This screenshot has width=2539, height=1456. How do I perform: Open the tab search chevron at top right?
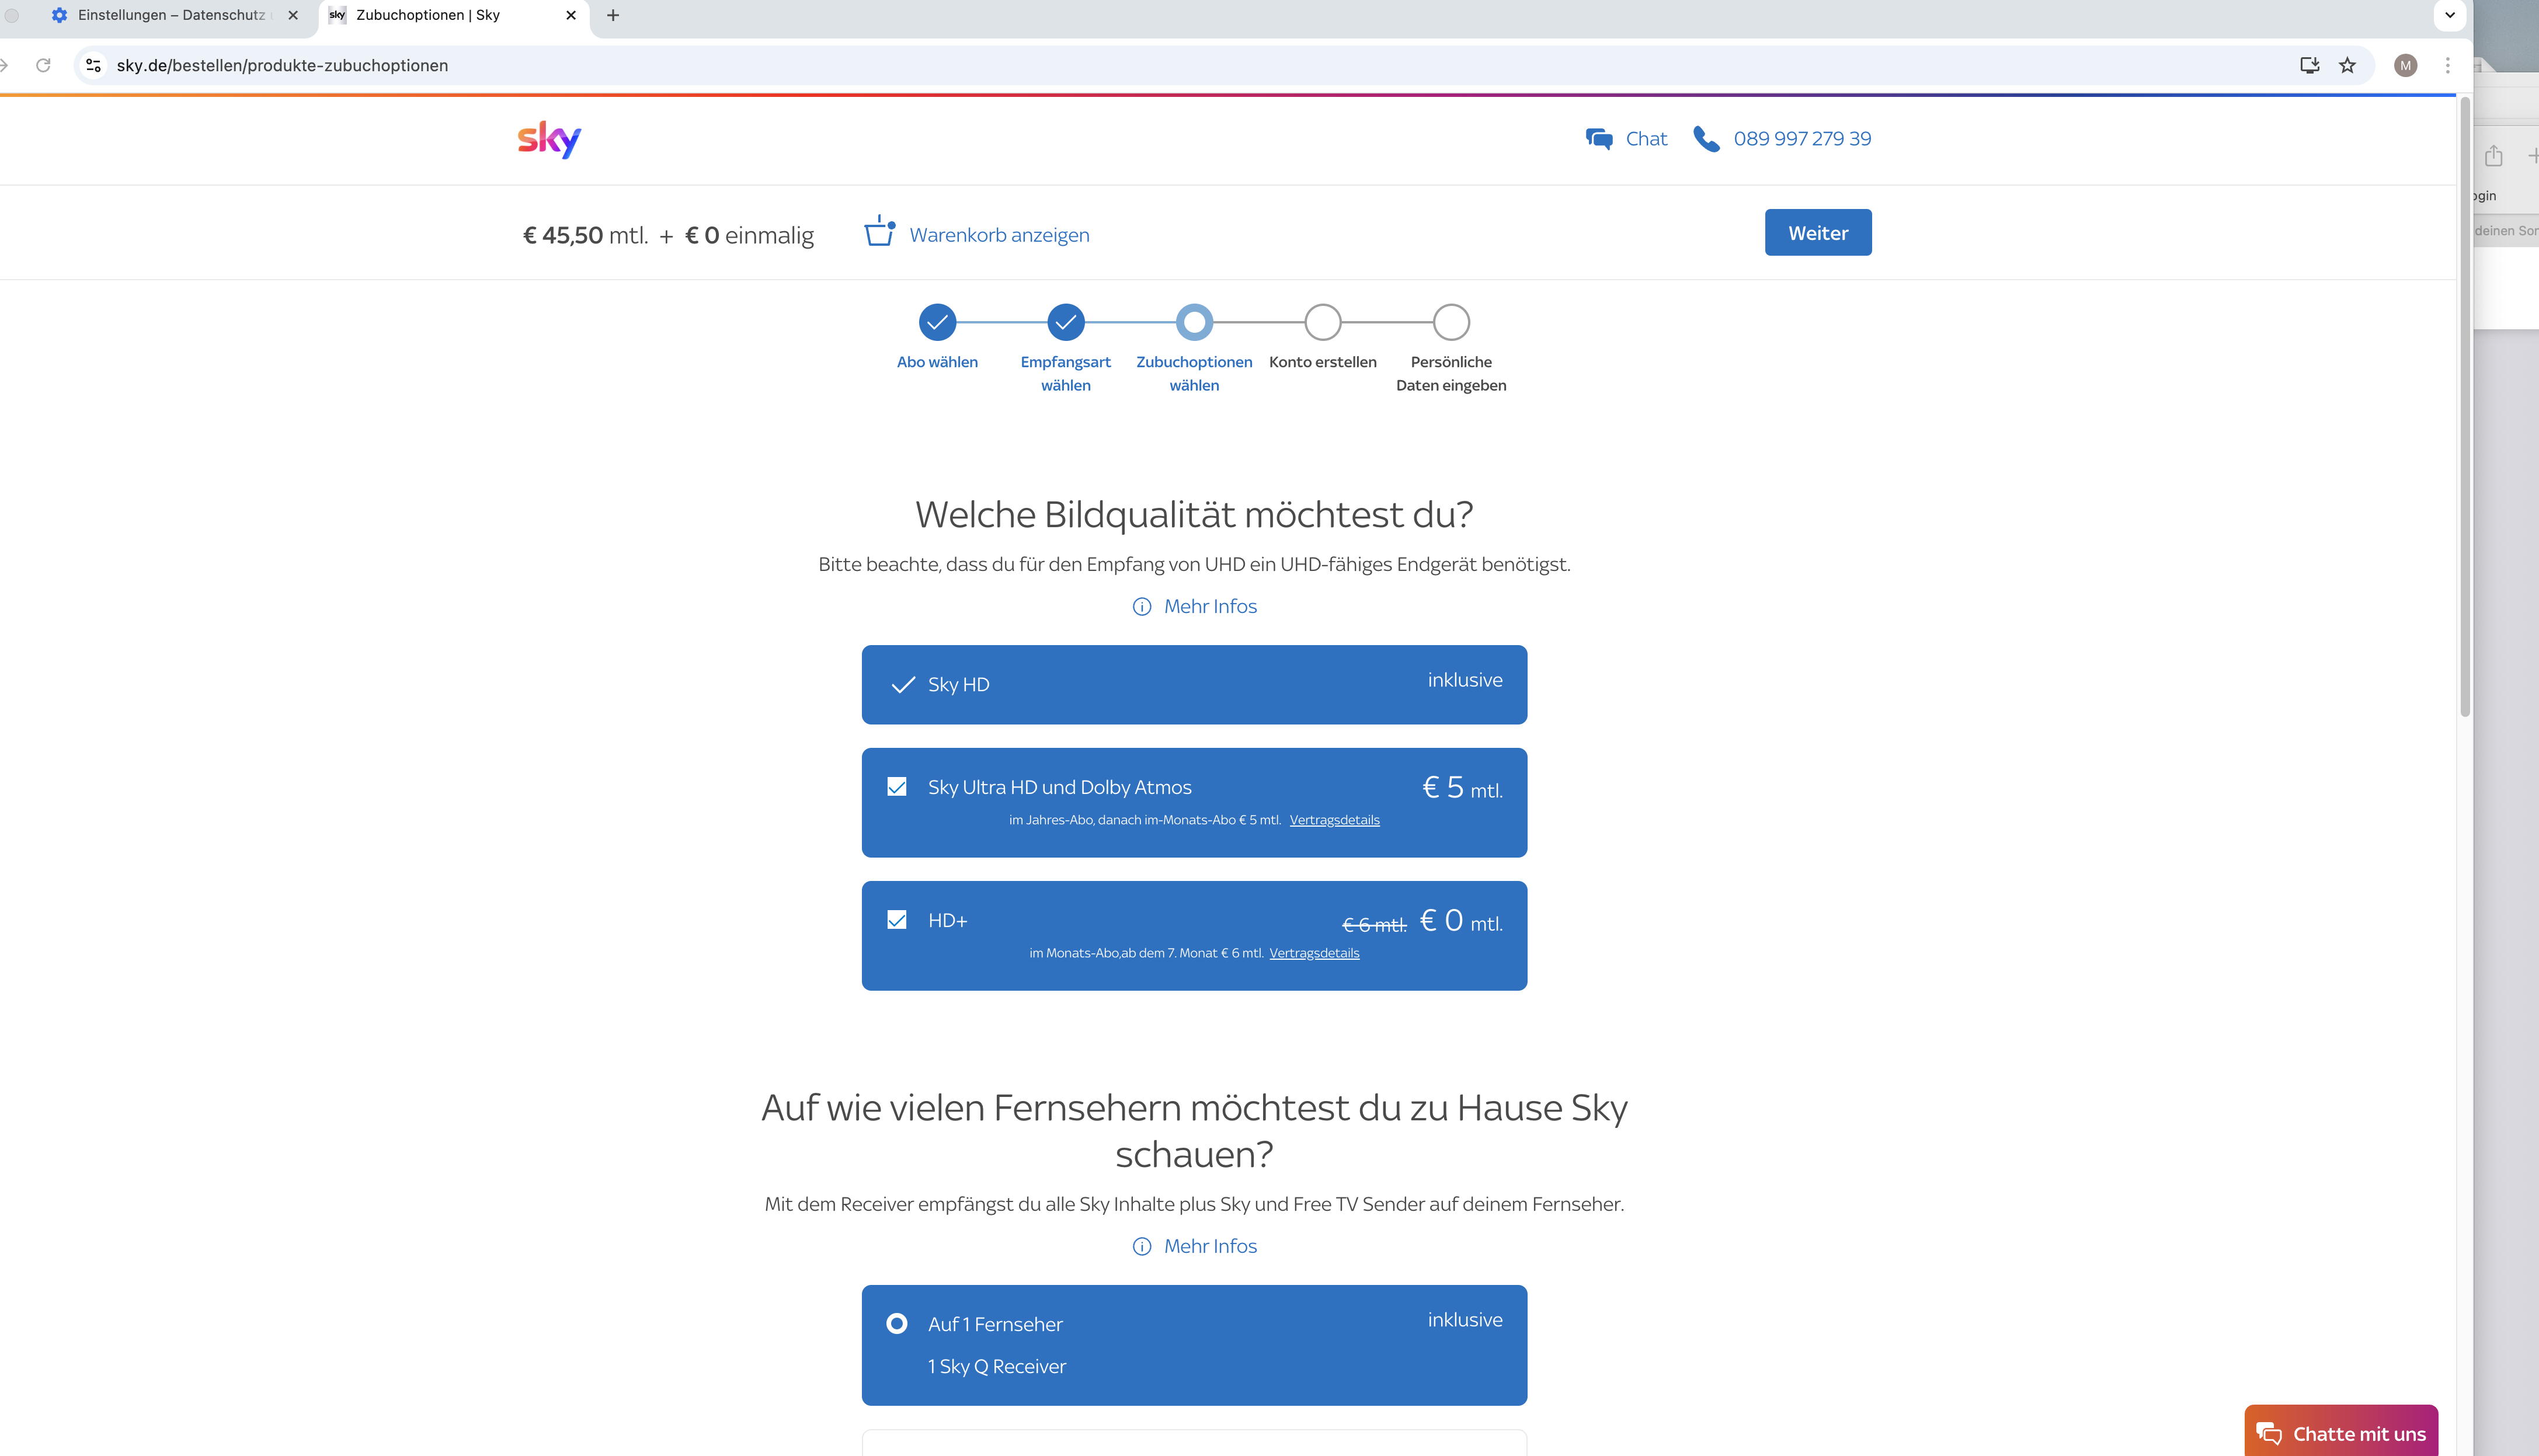[x=2449, y=15]
